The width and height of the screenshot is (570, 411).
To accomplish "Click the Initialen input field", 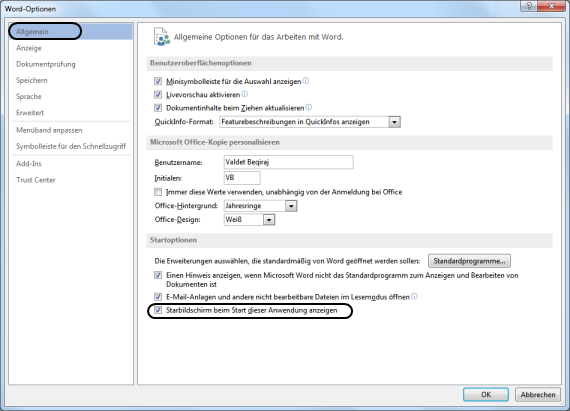I will tap(242, 178).
